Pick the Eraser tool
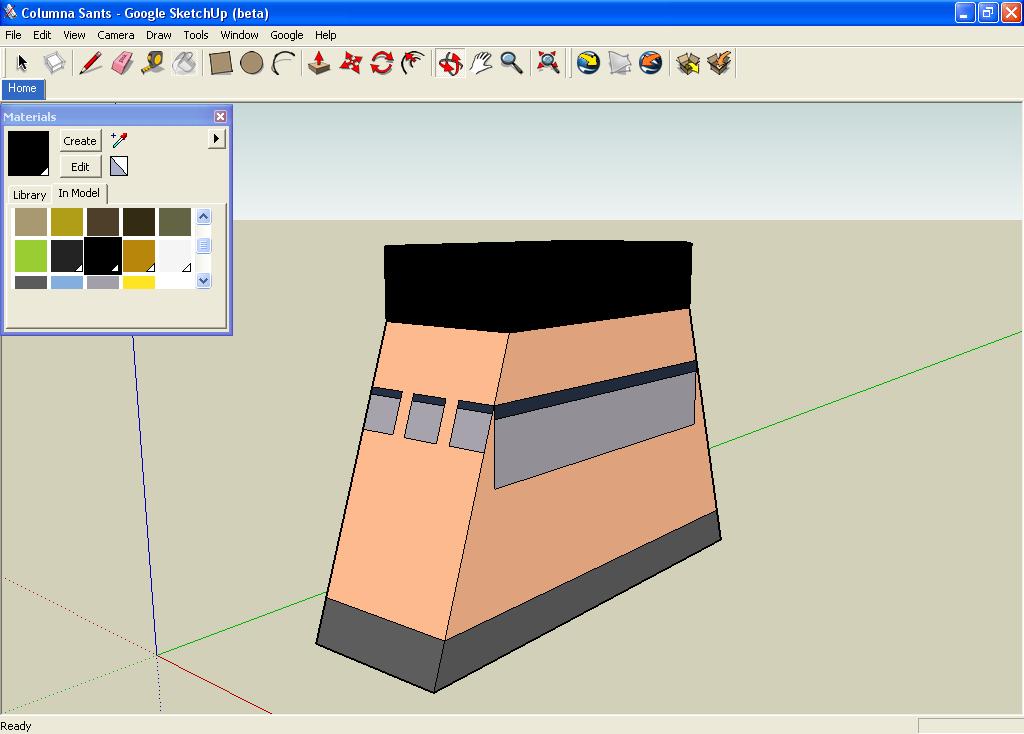 121,63
